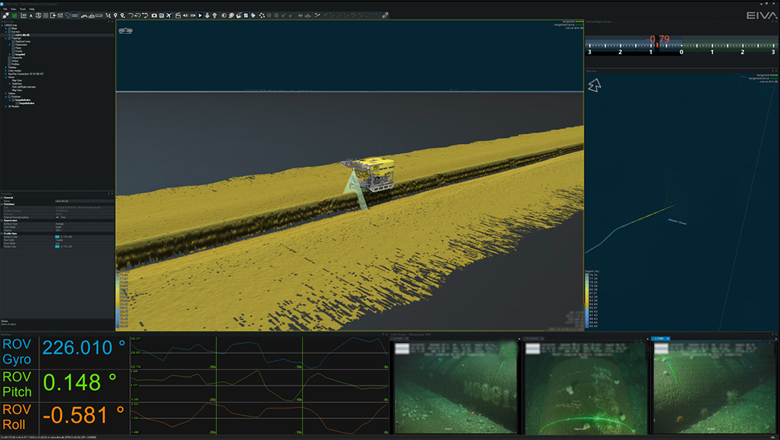Toggle the True checkbox under Database properties
Viewport: 780px width, 440px height.
tap(58, 216)
